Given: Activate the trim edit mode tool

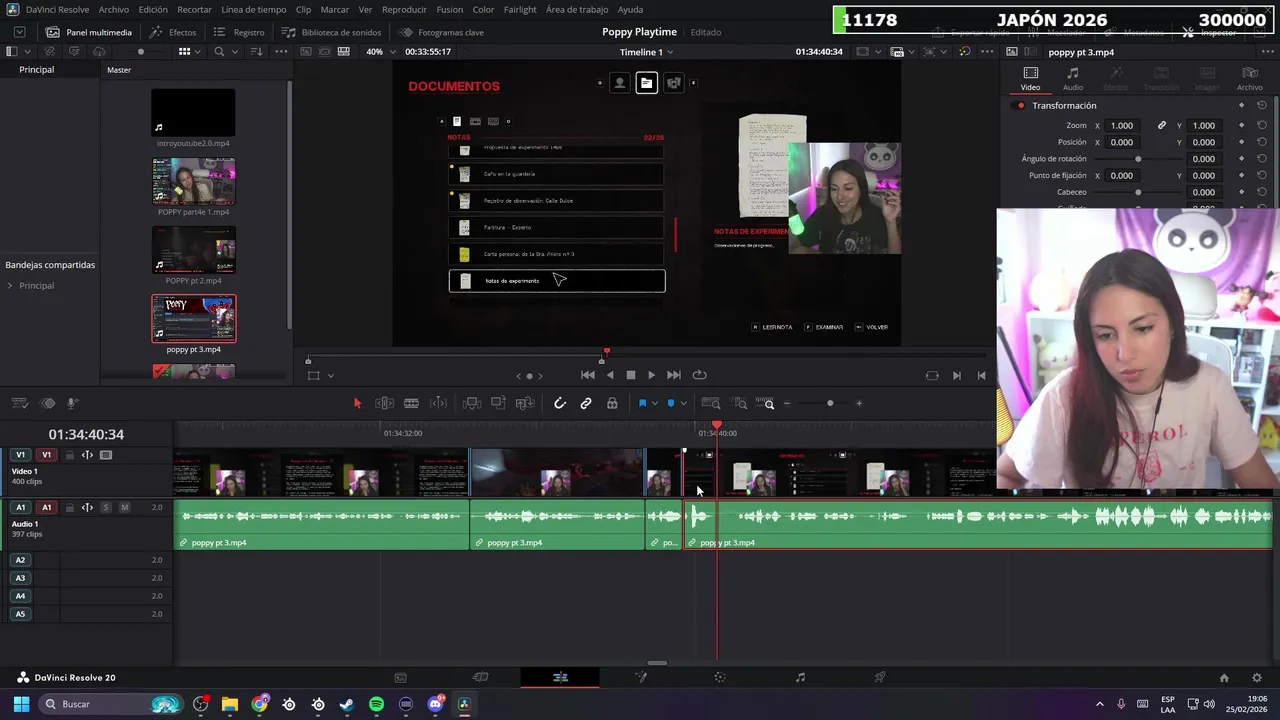Looking at the screenshot, I should 384,403.
